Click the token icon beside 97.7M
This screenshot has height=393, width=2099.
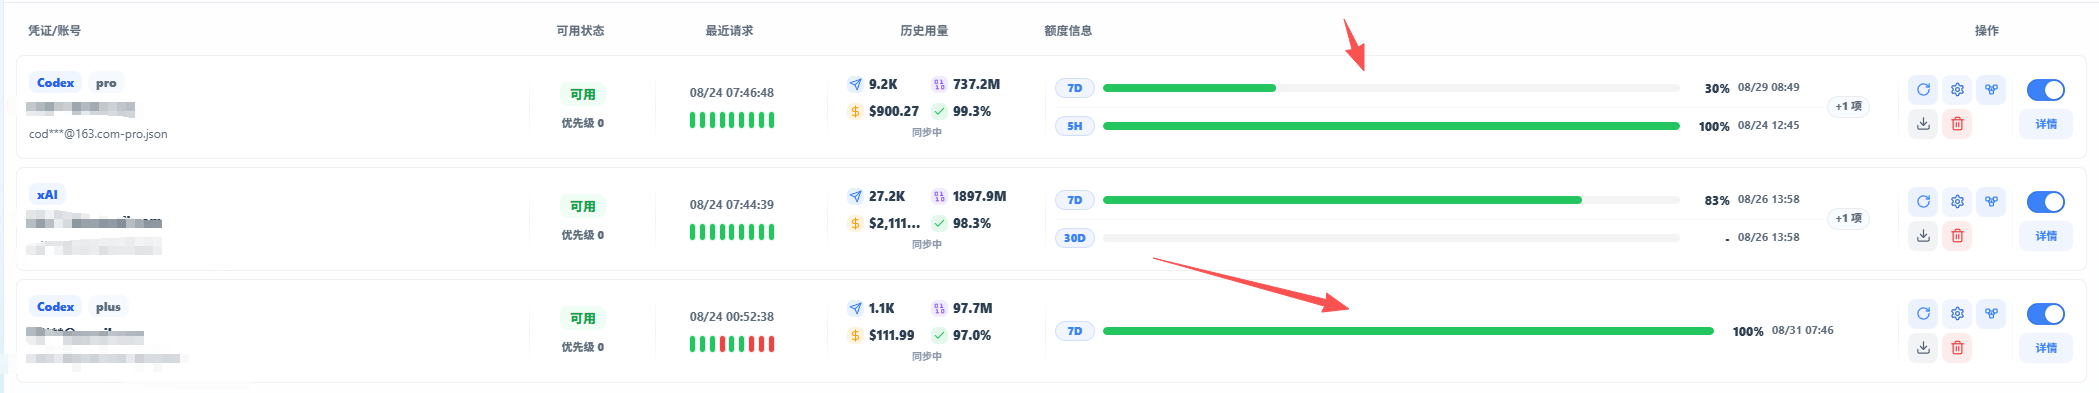pyautogui.click(x=939, y=308)
